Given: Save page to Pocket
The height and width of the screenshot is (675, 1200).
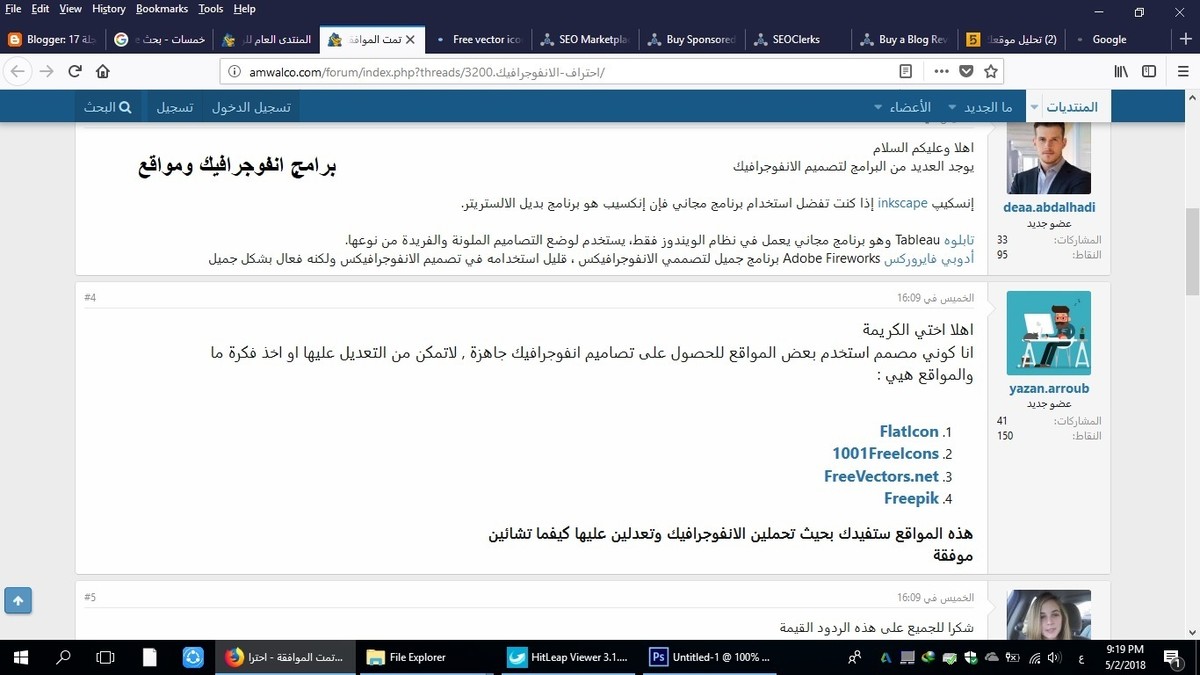Looking at the screenshot, I should [966, 71].
